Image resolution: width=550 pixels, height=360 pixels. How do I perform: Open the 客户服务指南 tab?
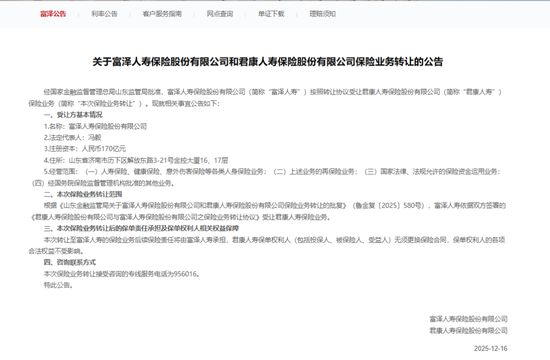coord(162,14)
